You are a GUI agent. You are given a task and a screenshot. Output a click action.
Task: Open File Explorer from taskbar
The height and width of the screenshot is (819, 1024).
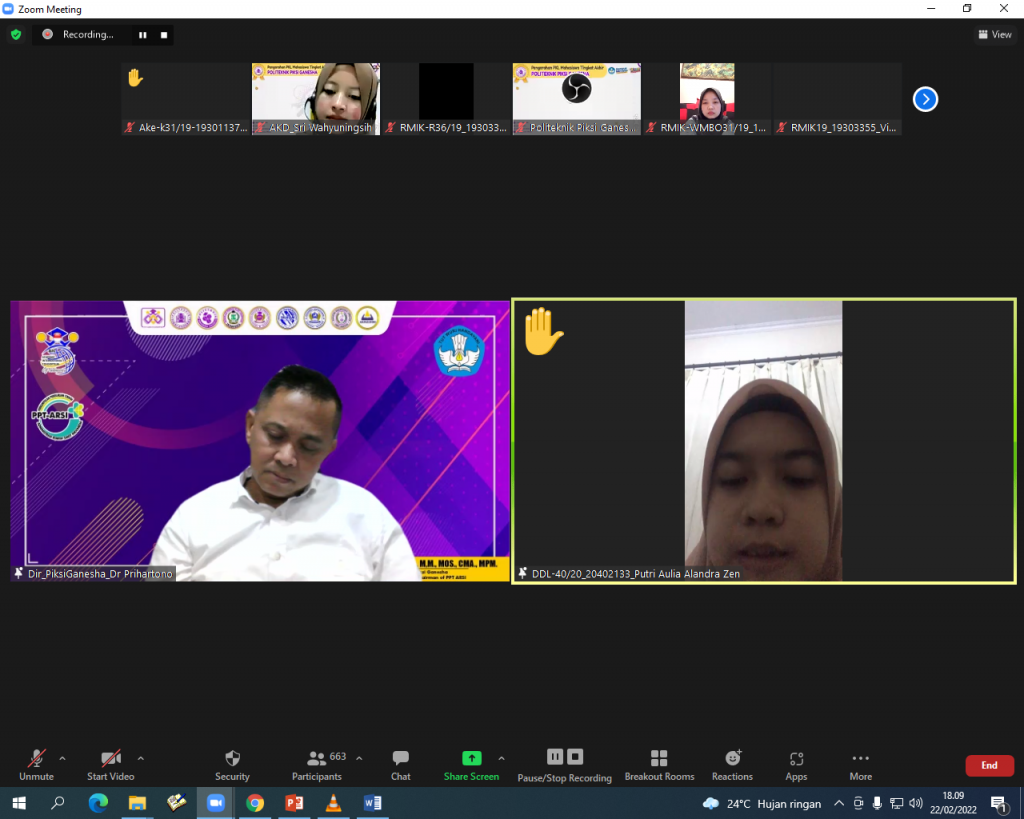pos(137,803)
